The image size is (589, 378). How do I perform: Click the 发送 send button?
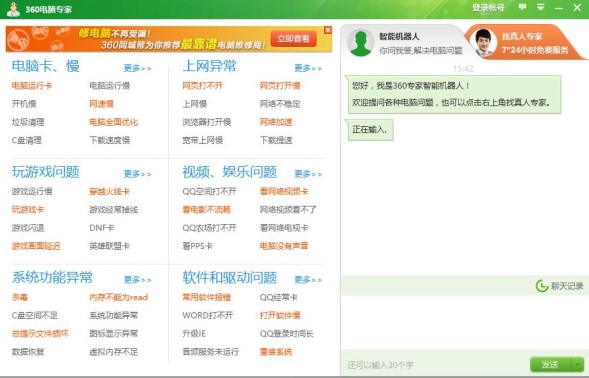click(550, 364)
